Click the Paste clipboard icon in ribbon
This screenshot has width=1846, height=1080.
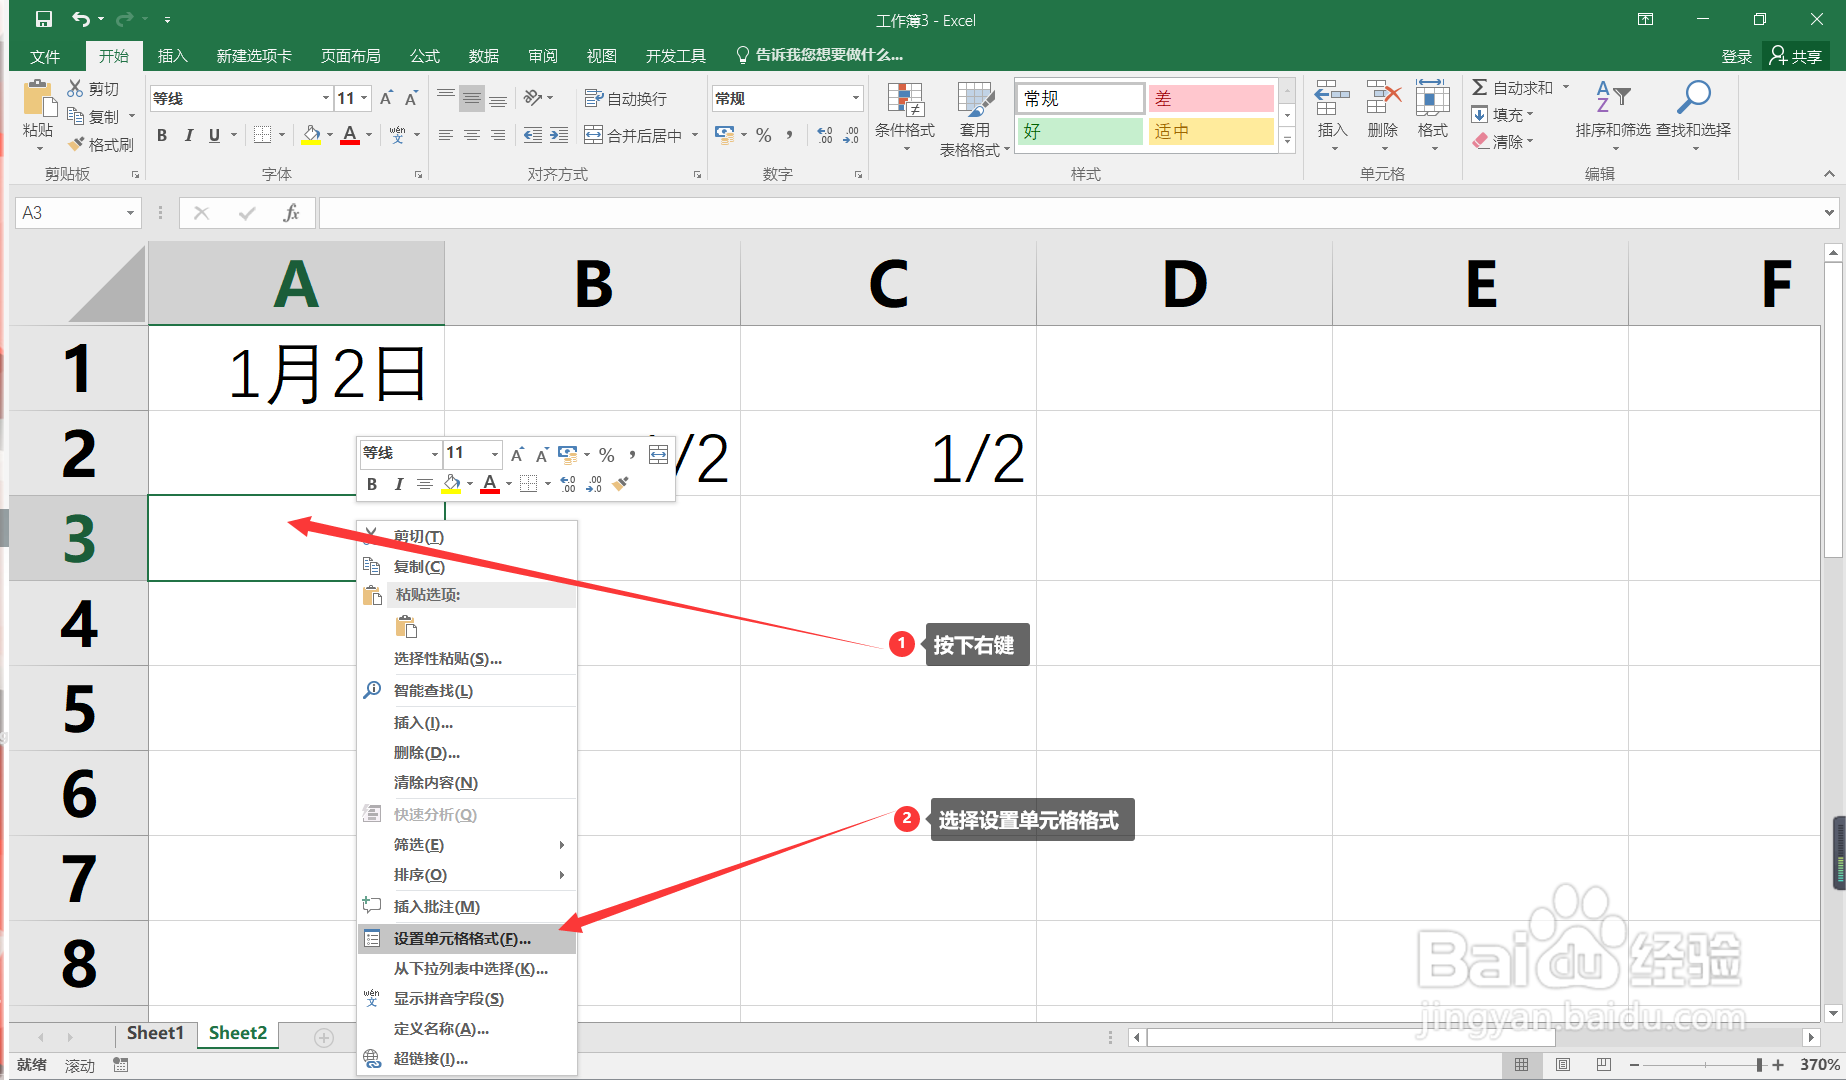pos(38,98)
